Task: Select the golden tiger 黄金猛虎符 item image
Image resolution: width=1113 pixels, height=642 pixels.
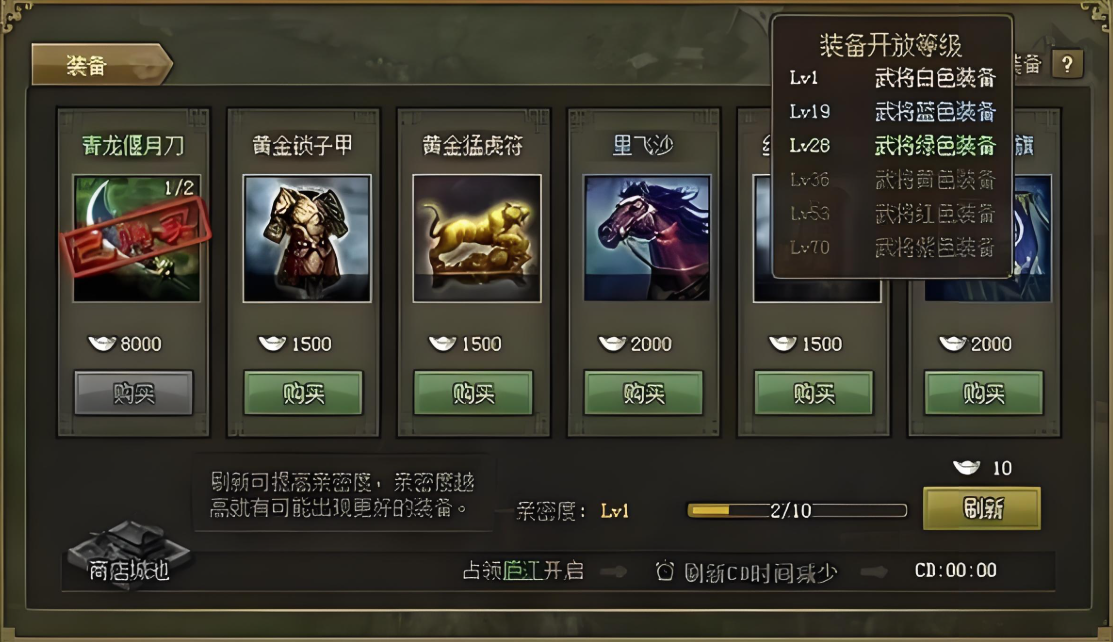Action: 477,239
